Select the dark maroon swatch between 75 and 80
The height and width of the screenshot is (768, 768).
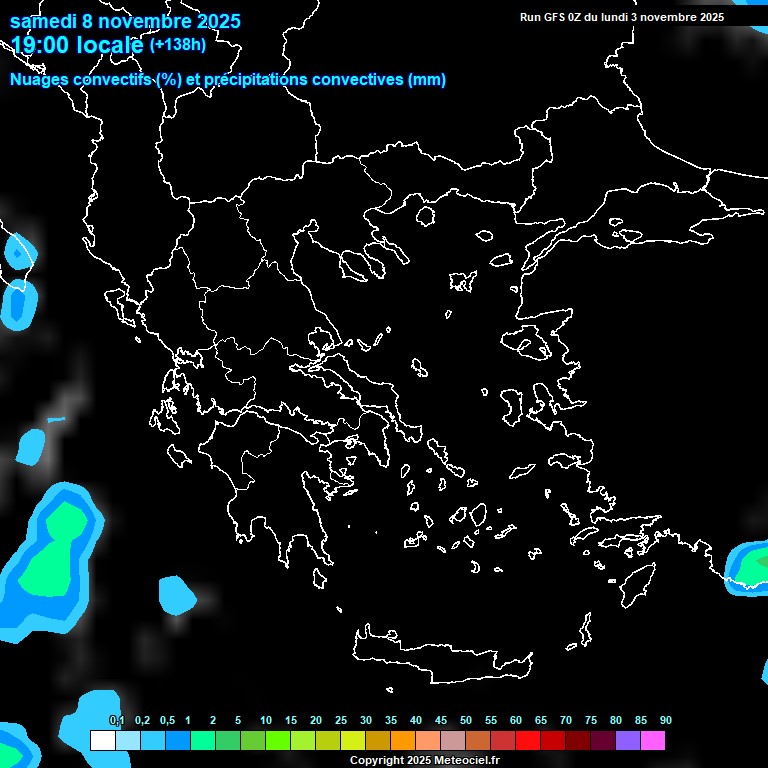(x=603, y=741)
